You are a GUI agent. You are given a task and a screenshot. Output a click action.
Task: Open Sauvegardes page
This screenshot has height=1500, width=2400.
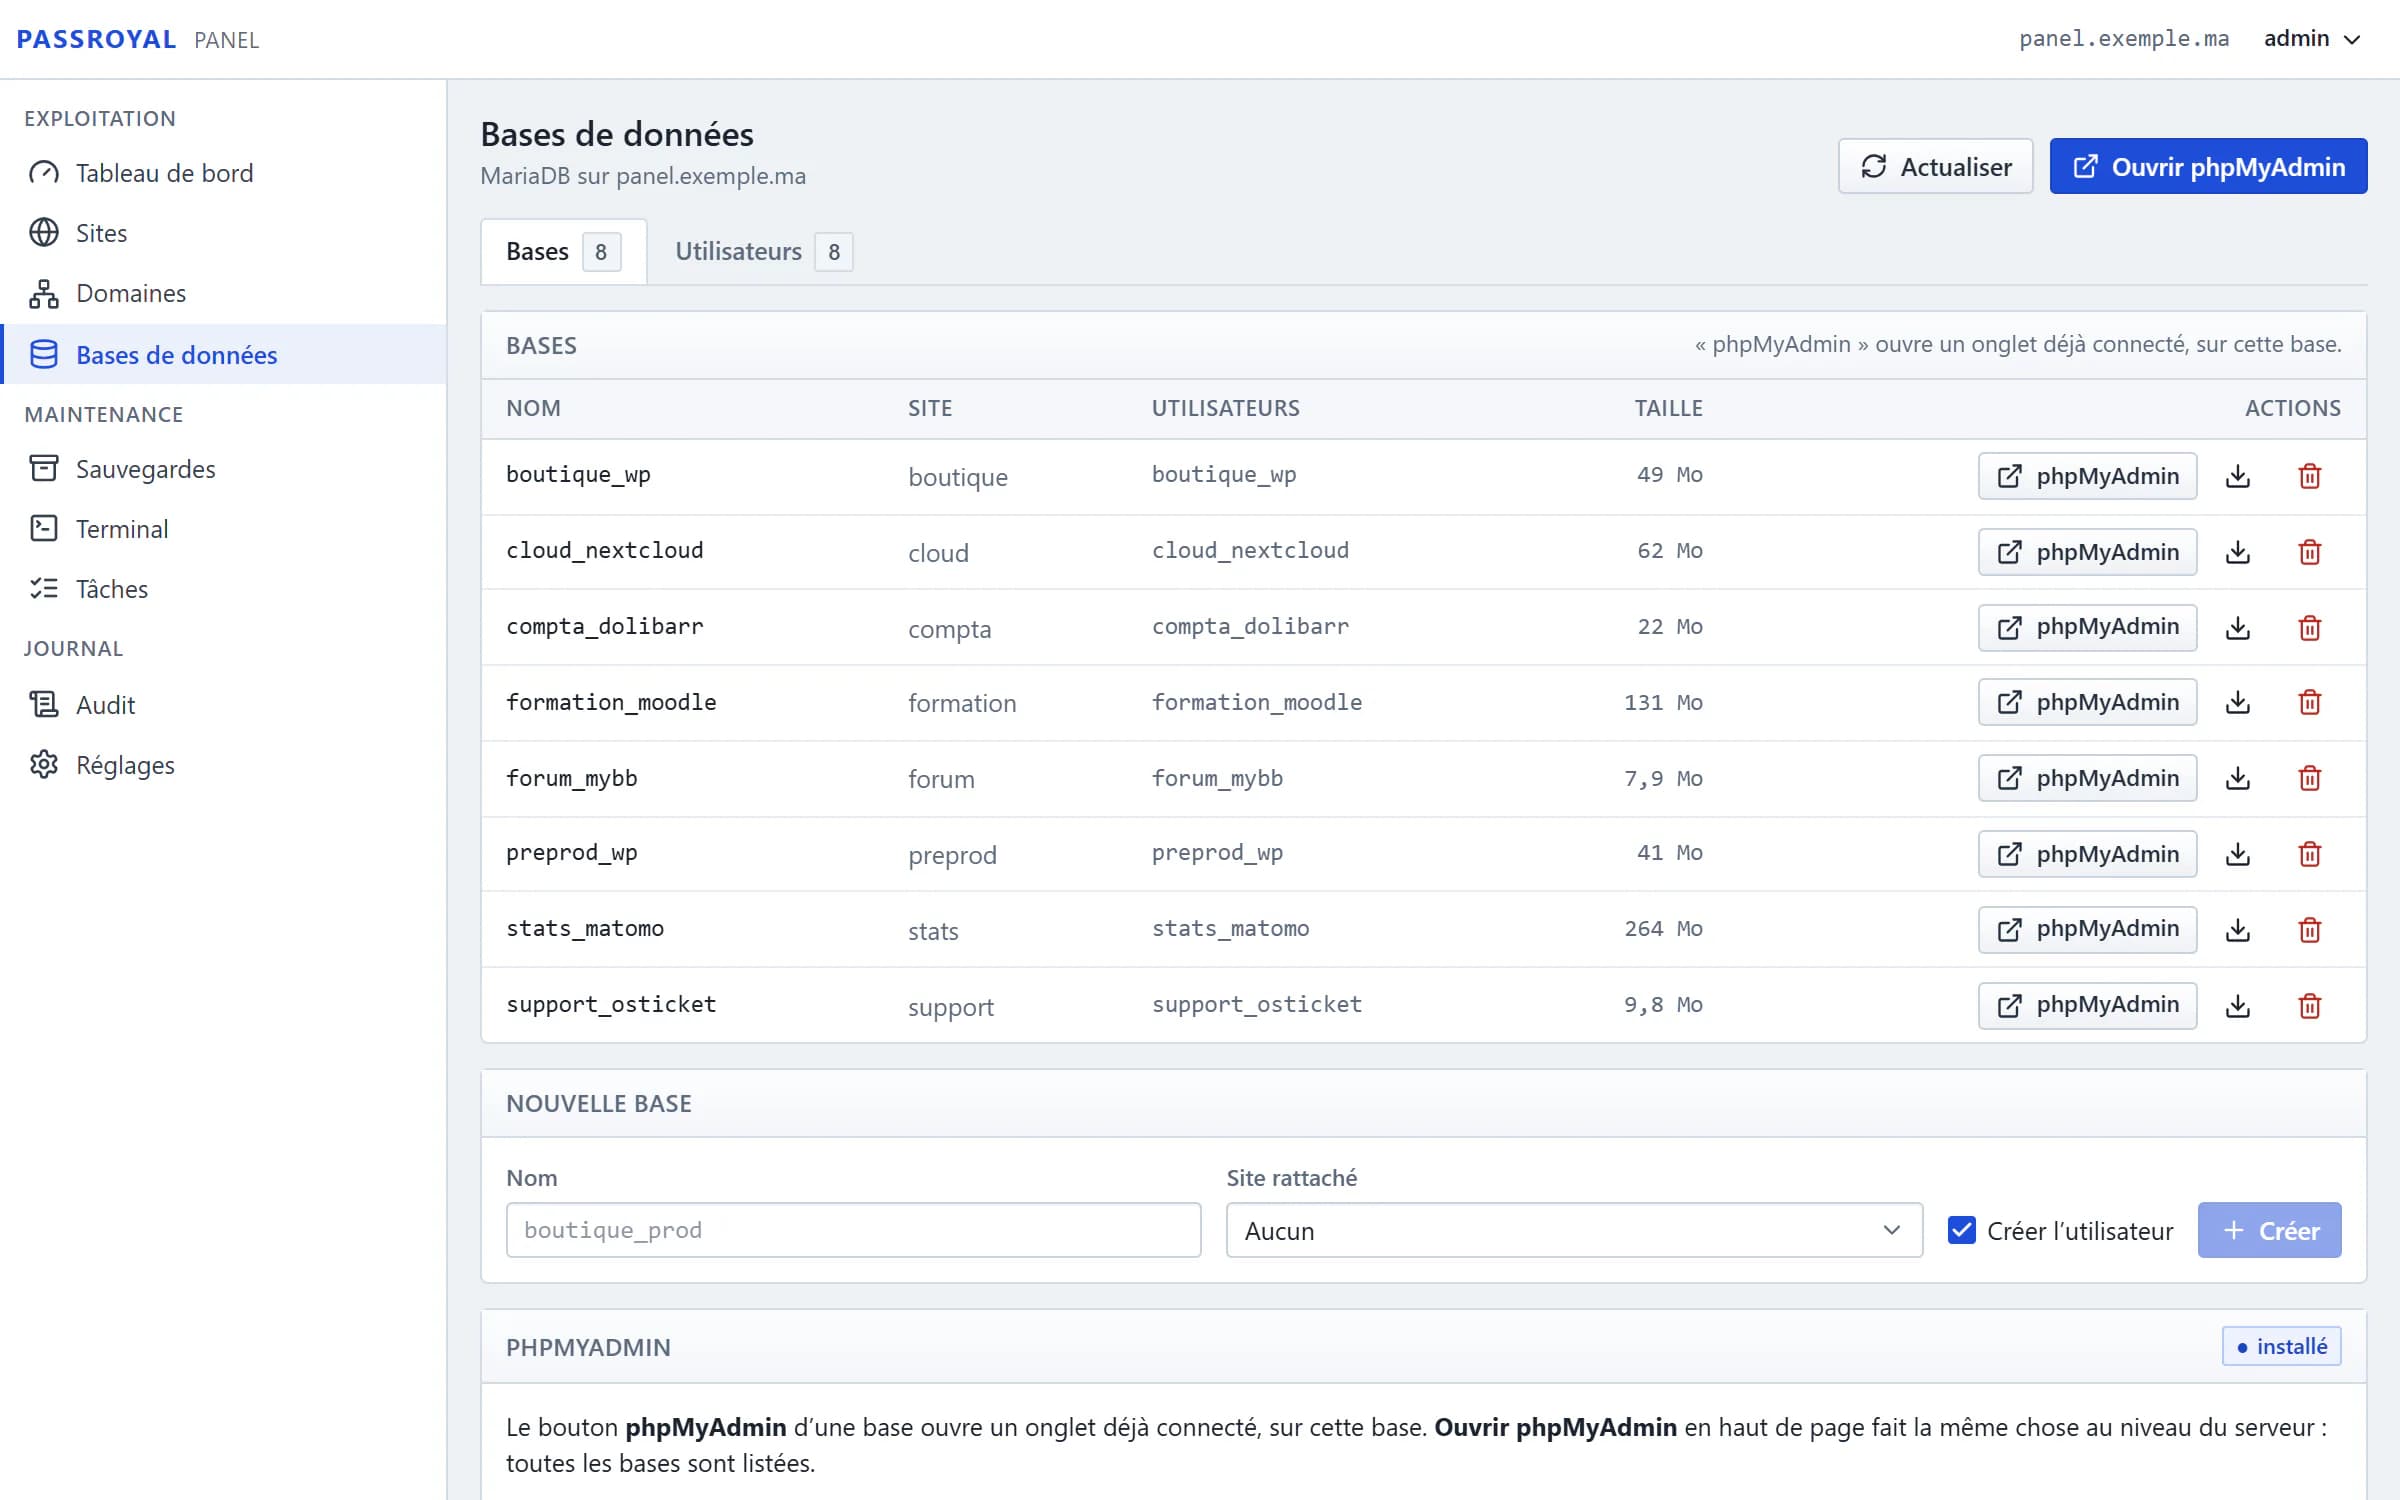coord(224,469)
